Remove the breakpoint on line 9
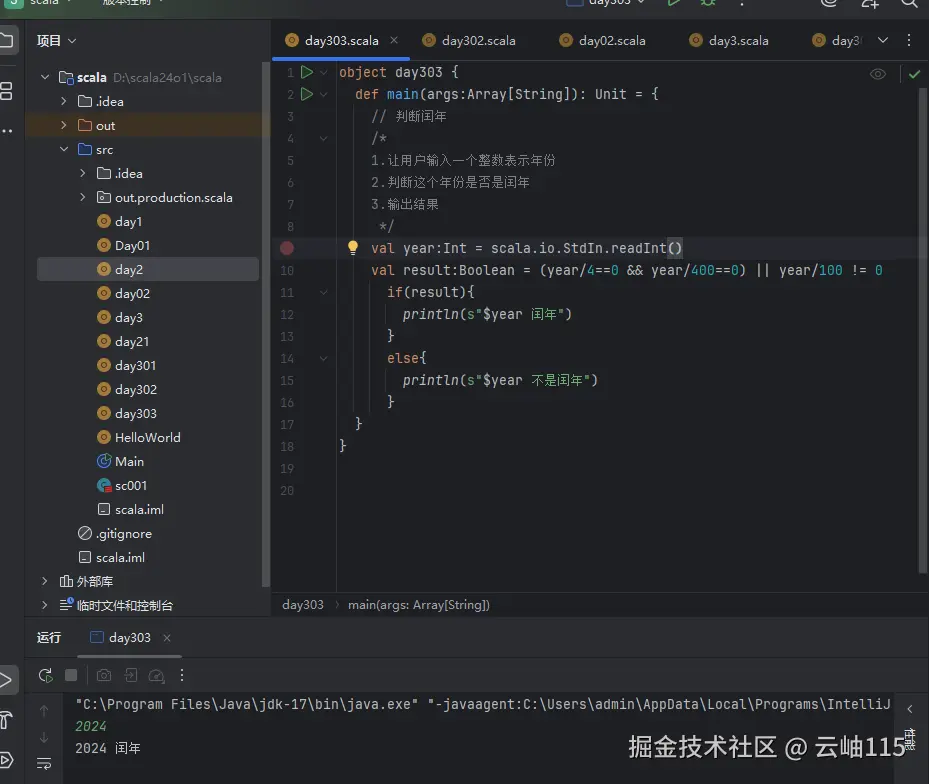 pos(287,247)
